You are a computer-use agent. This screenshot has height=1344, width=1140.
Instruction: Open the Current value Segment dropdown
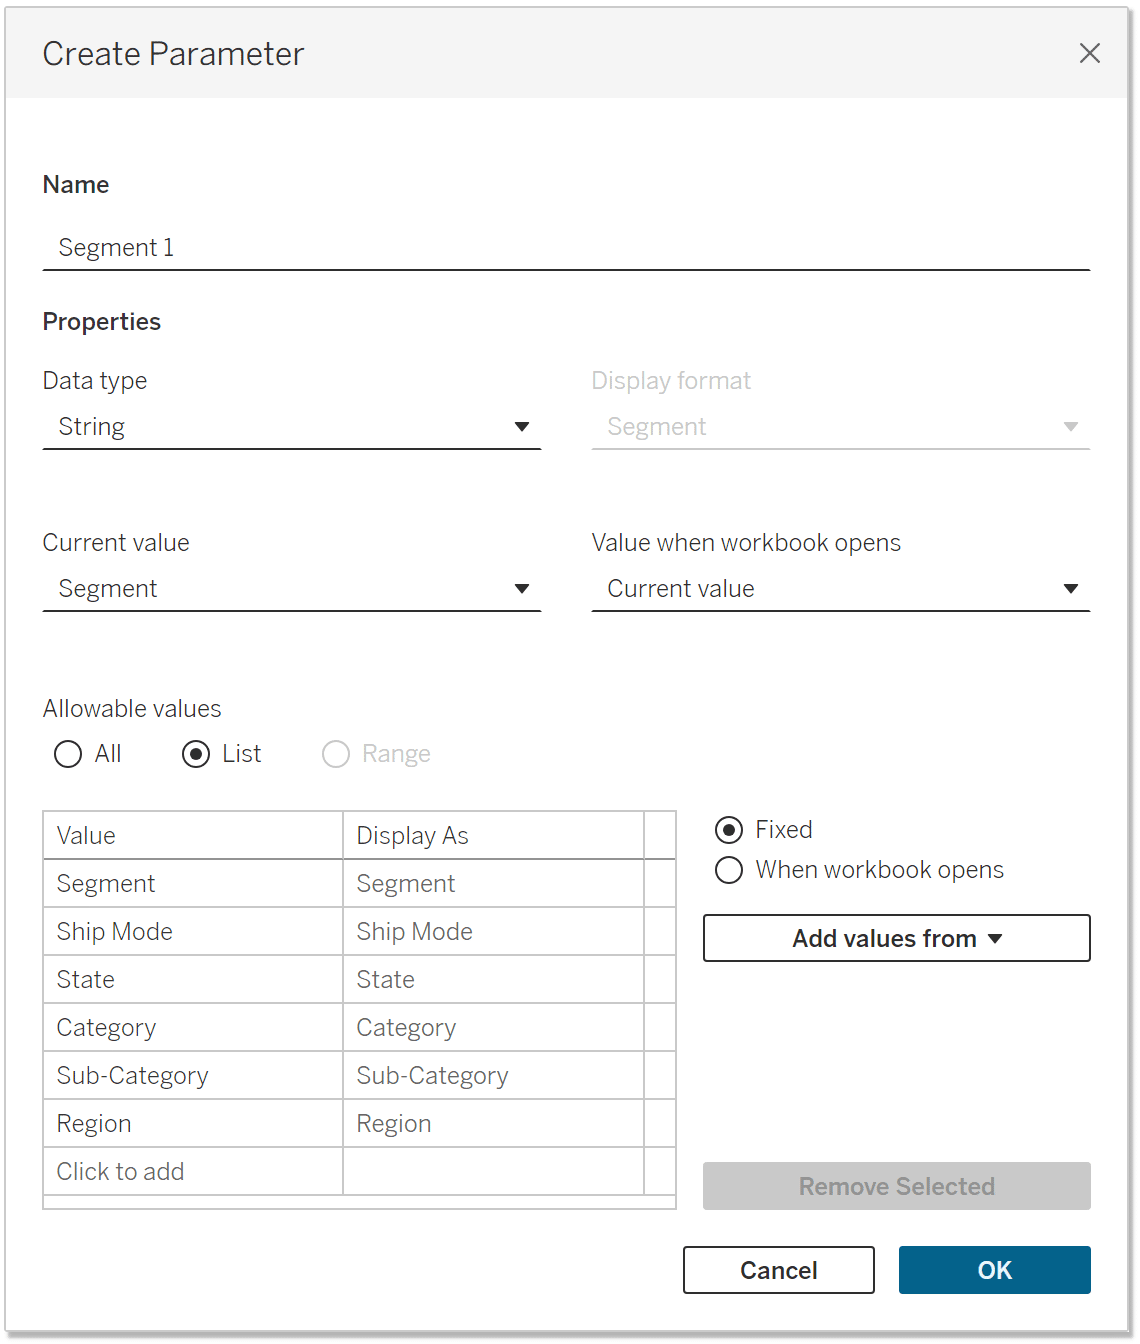point(292,589)
